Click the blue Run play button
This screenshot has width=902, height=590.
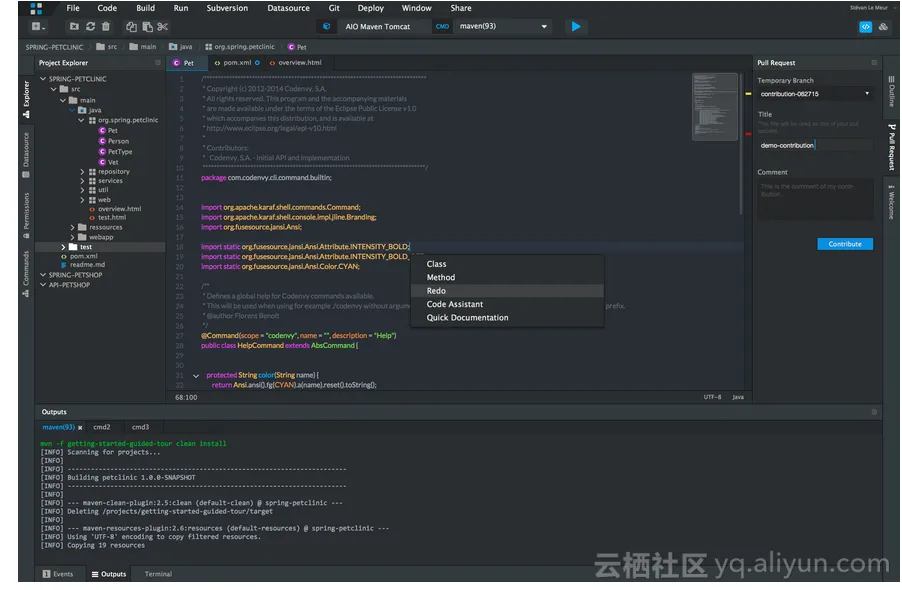point(576,27)
